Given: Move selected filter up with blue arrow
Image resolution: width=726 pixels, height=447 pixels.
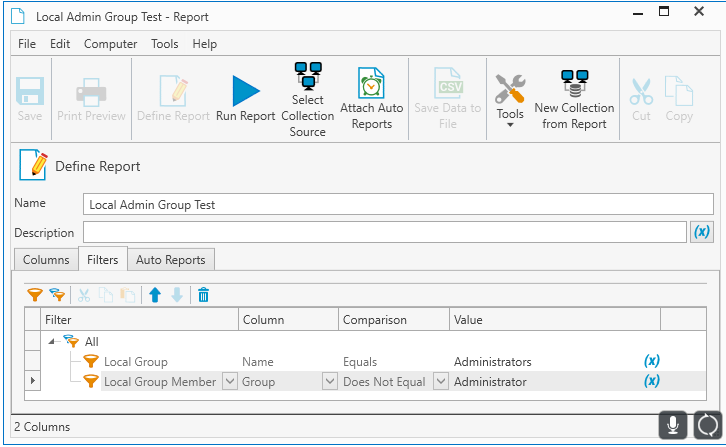Looking at the screenshot, I should pyautogui.click(x=155, y=295).
